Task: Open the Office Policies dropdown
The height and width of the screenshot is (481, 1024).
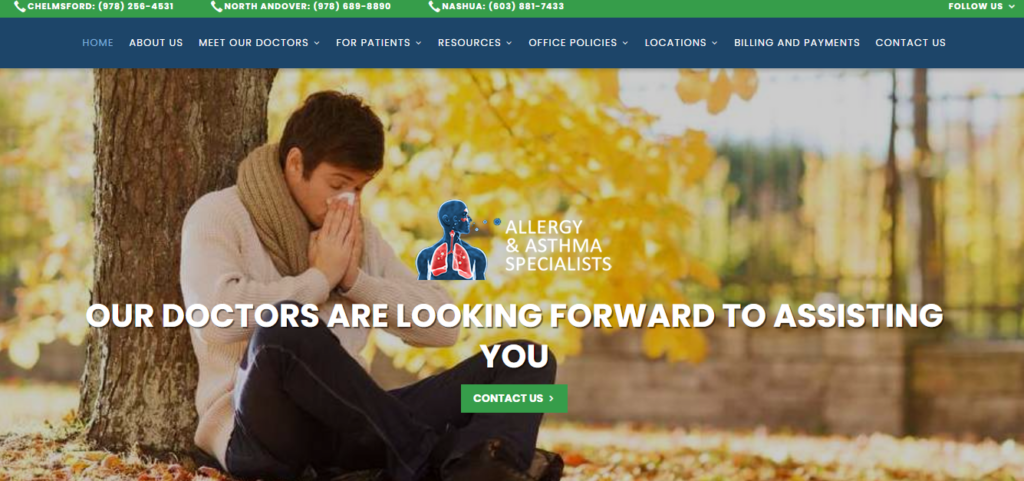Action: [579, 42]
